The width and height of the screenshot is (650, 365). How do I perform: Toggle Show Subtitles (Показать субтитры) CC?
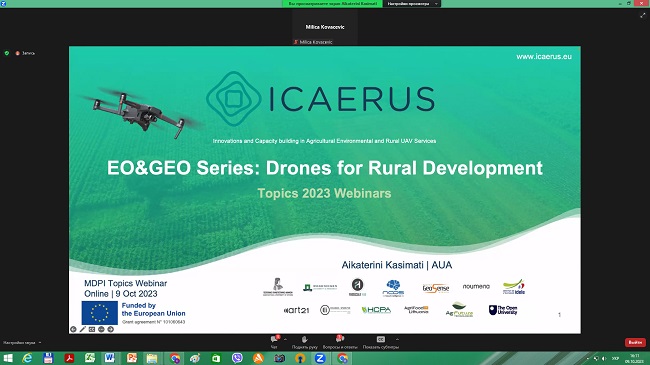point(381,342)
